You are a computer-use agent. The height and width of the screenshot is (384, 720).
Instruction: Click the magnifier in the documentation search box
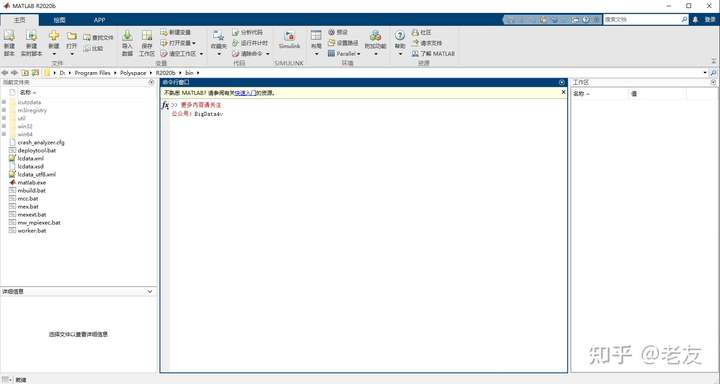point(684,19)
